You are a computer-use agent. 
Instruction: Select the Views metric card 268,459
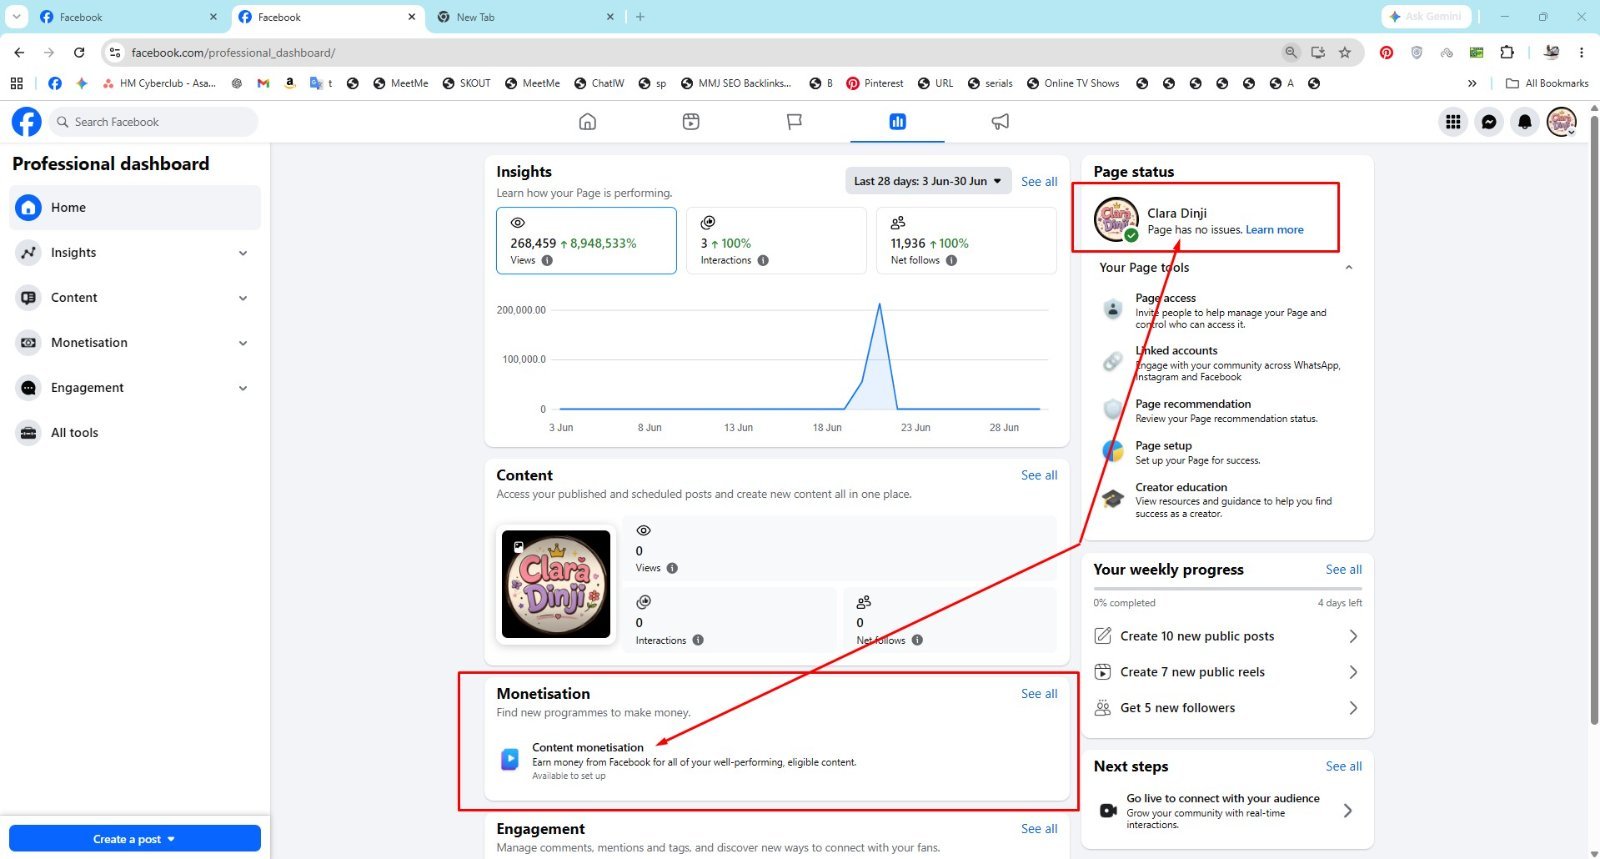586,240
